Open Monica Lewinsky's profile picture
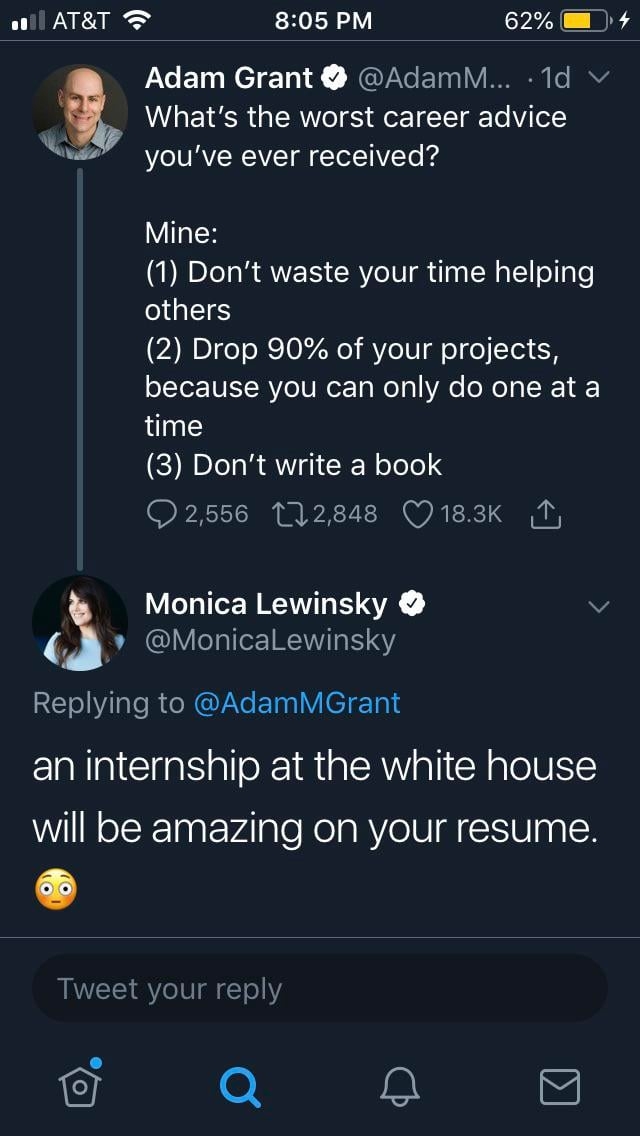The width and height of the screenshot is (640, 1136). pyautogui.click(x=80, y=622)
